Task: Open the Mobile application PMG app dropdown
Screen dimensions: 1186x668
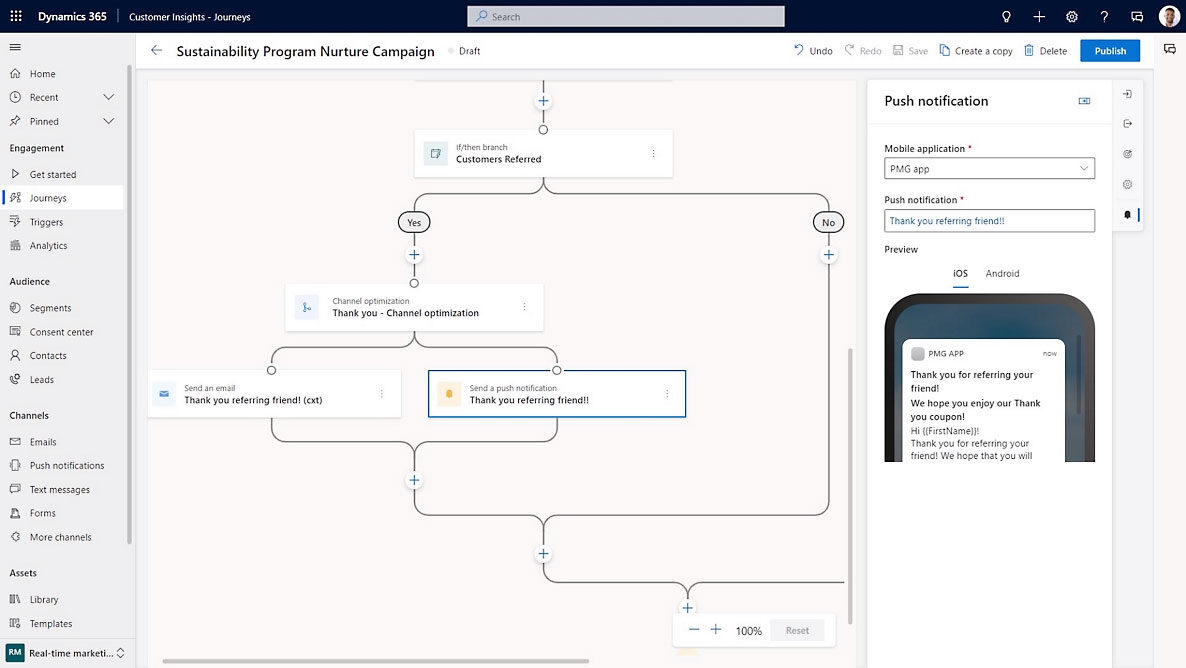Action: 989,169
